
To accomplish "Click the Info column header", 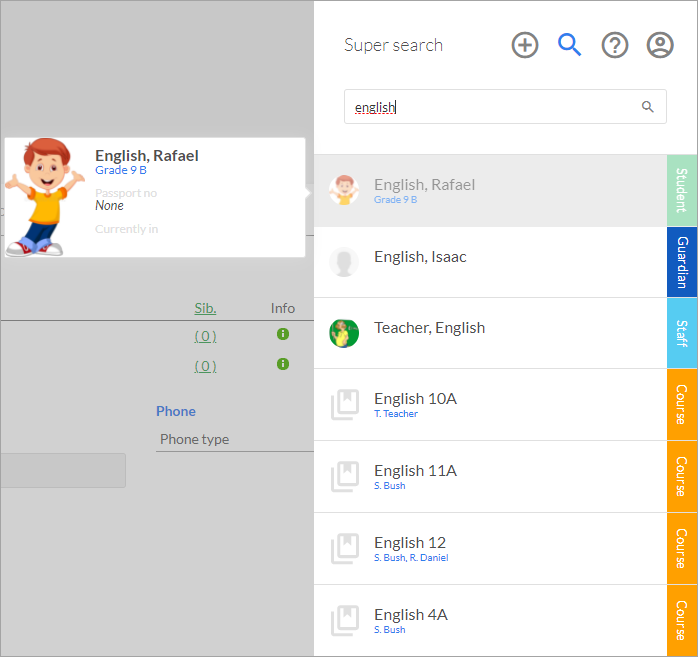I will 283,308.
